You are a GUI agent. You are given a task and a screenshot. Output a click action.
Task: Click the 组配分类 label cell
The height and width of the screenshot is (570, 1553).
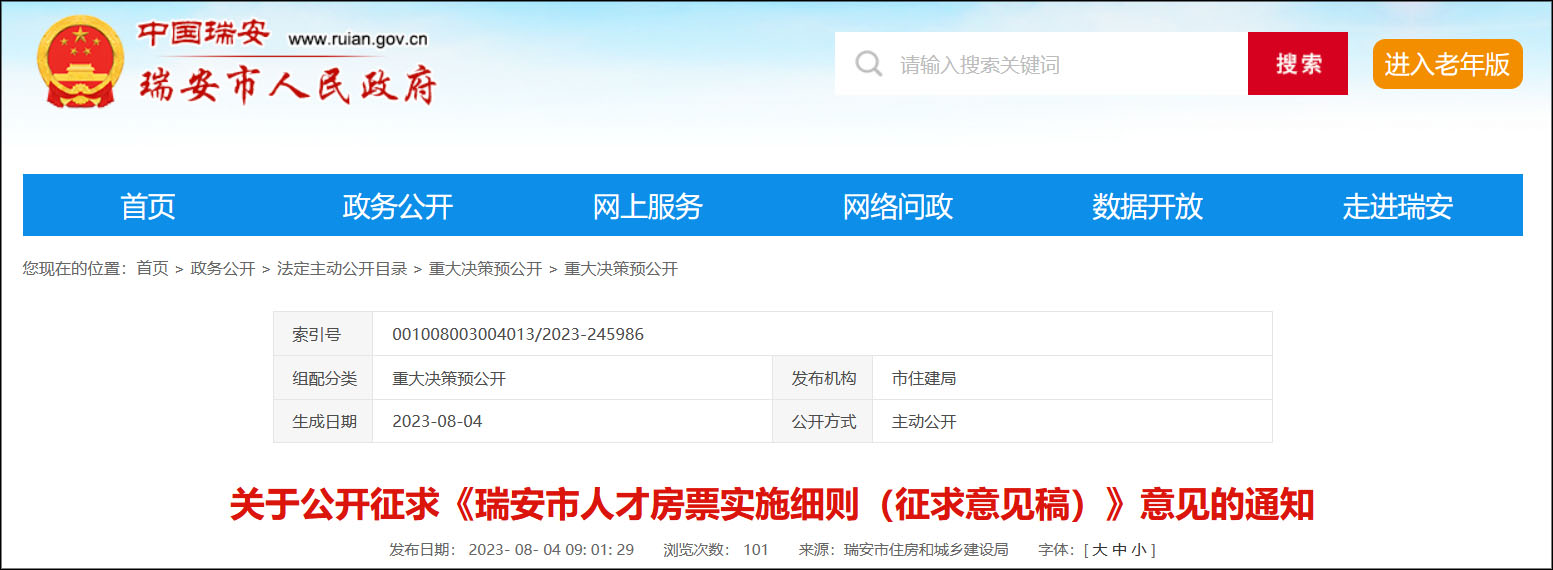point(323,378)
